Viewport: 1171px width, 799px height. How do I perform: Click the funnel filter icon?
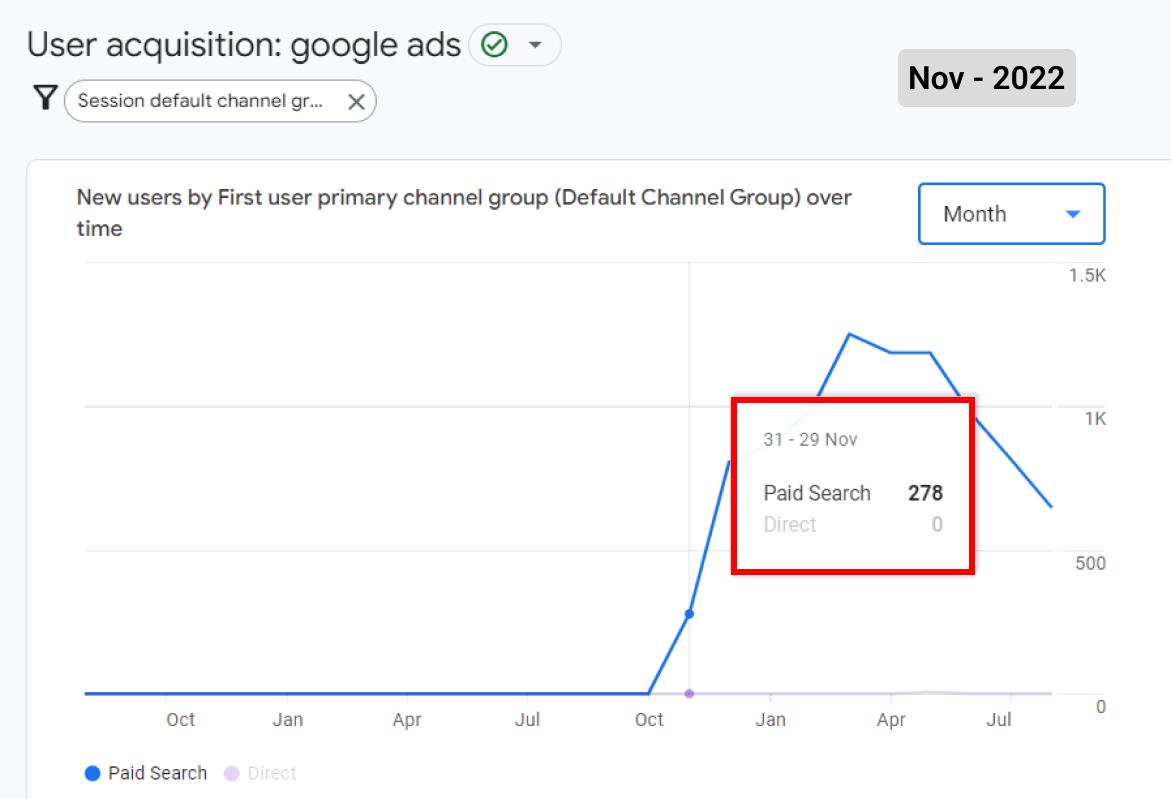(46, 98)
